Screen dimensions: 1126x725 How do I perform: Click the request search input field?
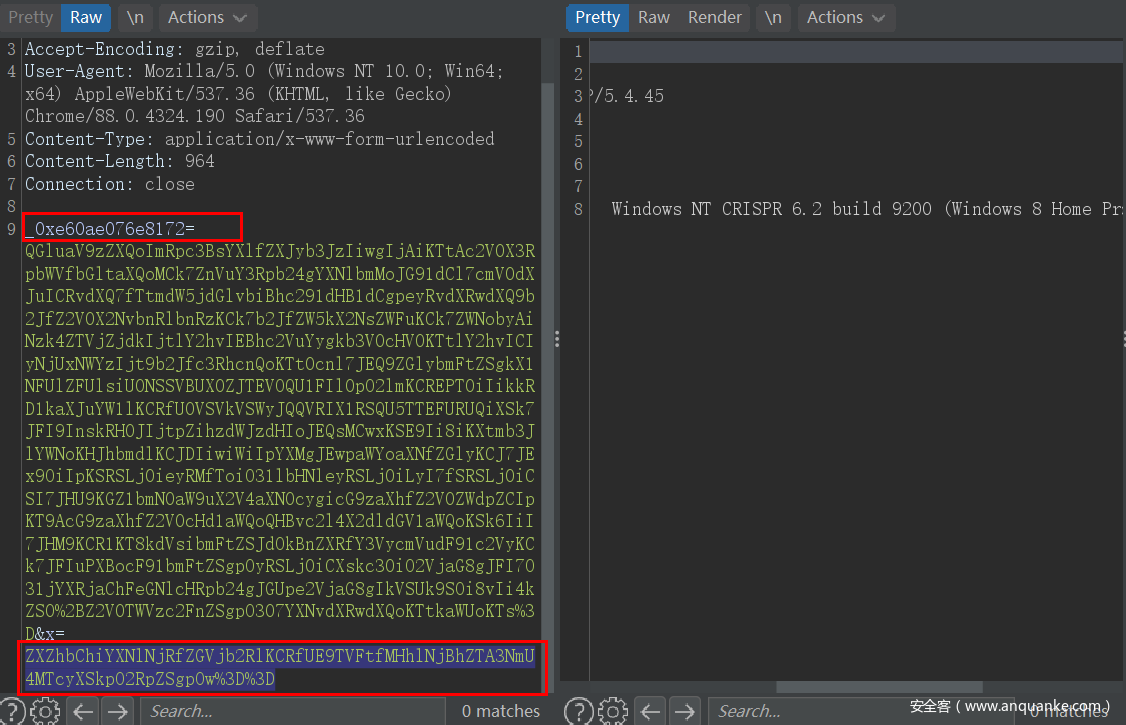[290, 711]
